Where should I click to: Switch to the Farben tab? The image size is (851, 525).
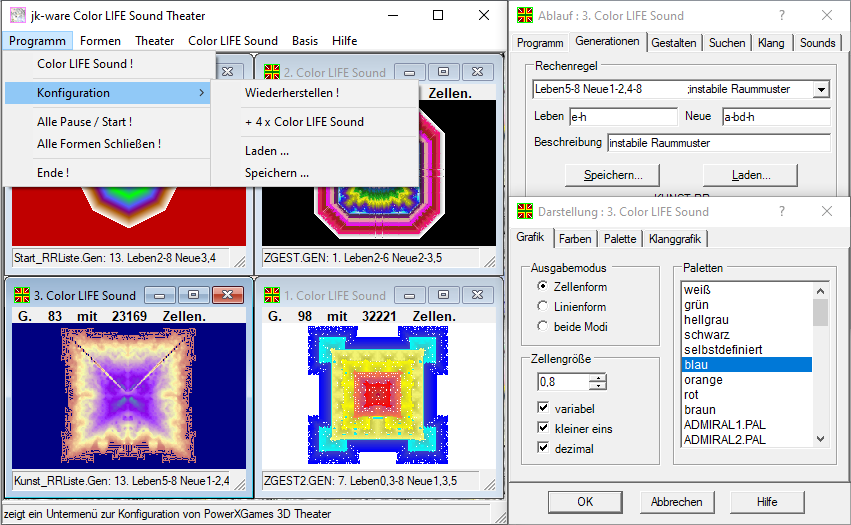[x=575, y=239]
